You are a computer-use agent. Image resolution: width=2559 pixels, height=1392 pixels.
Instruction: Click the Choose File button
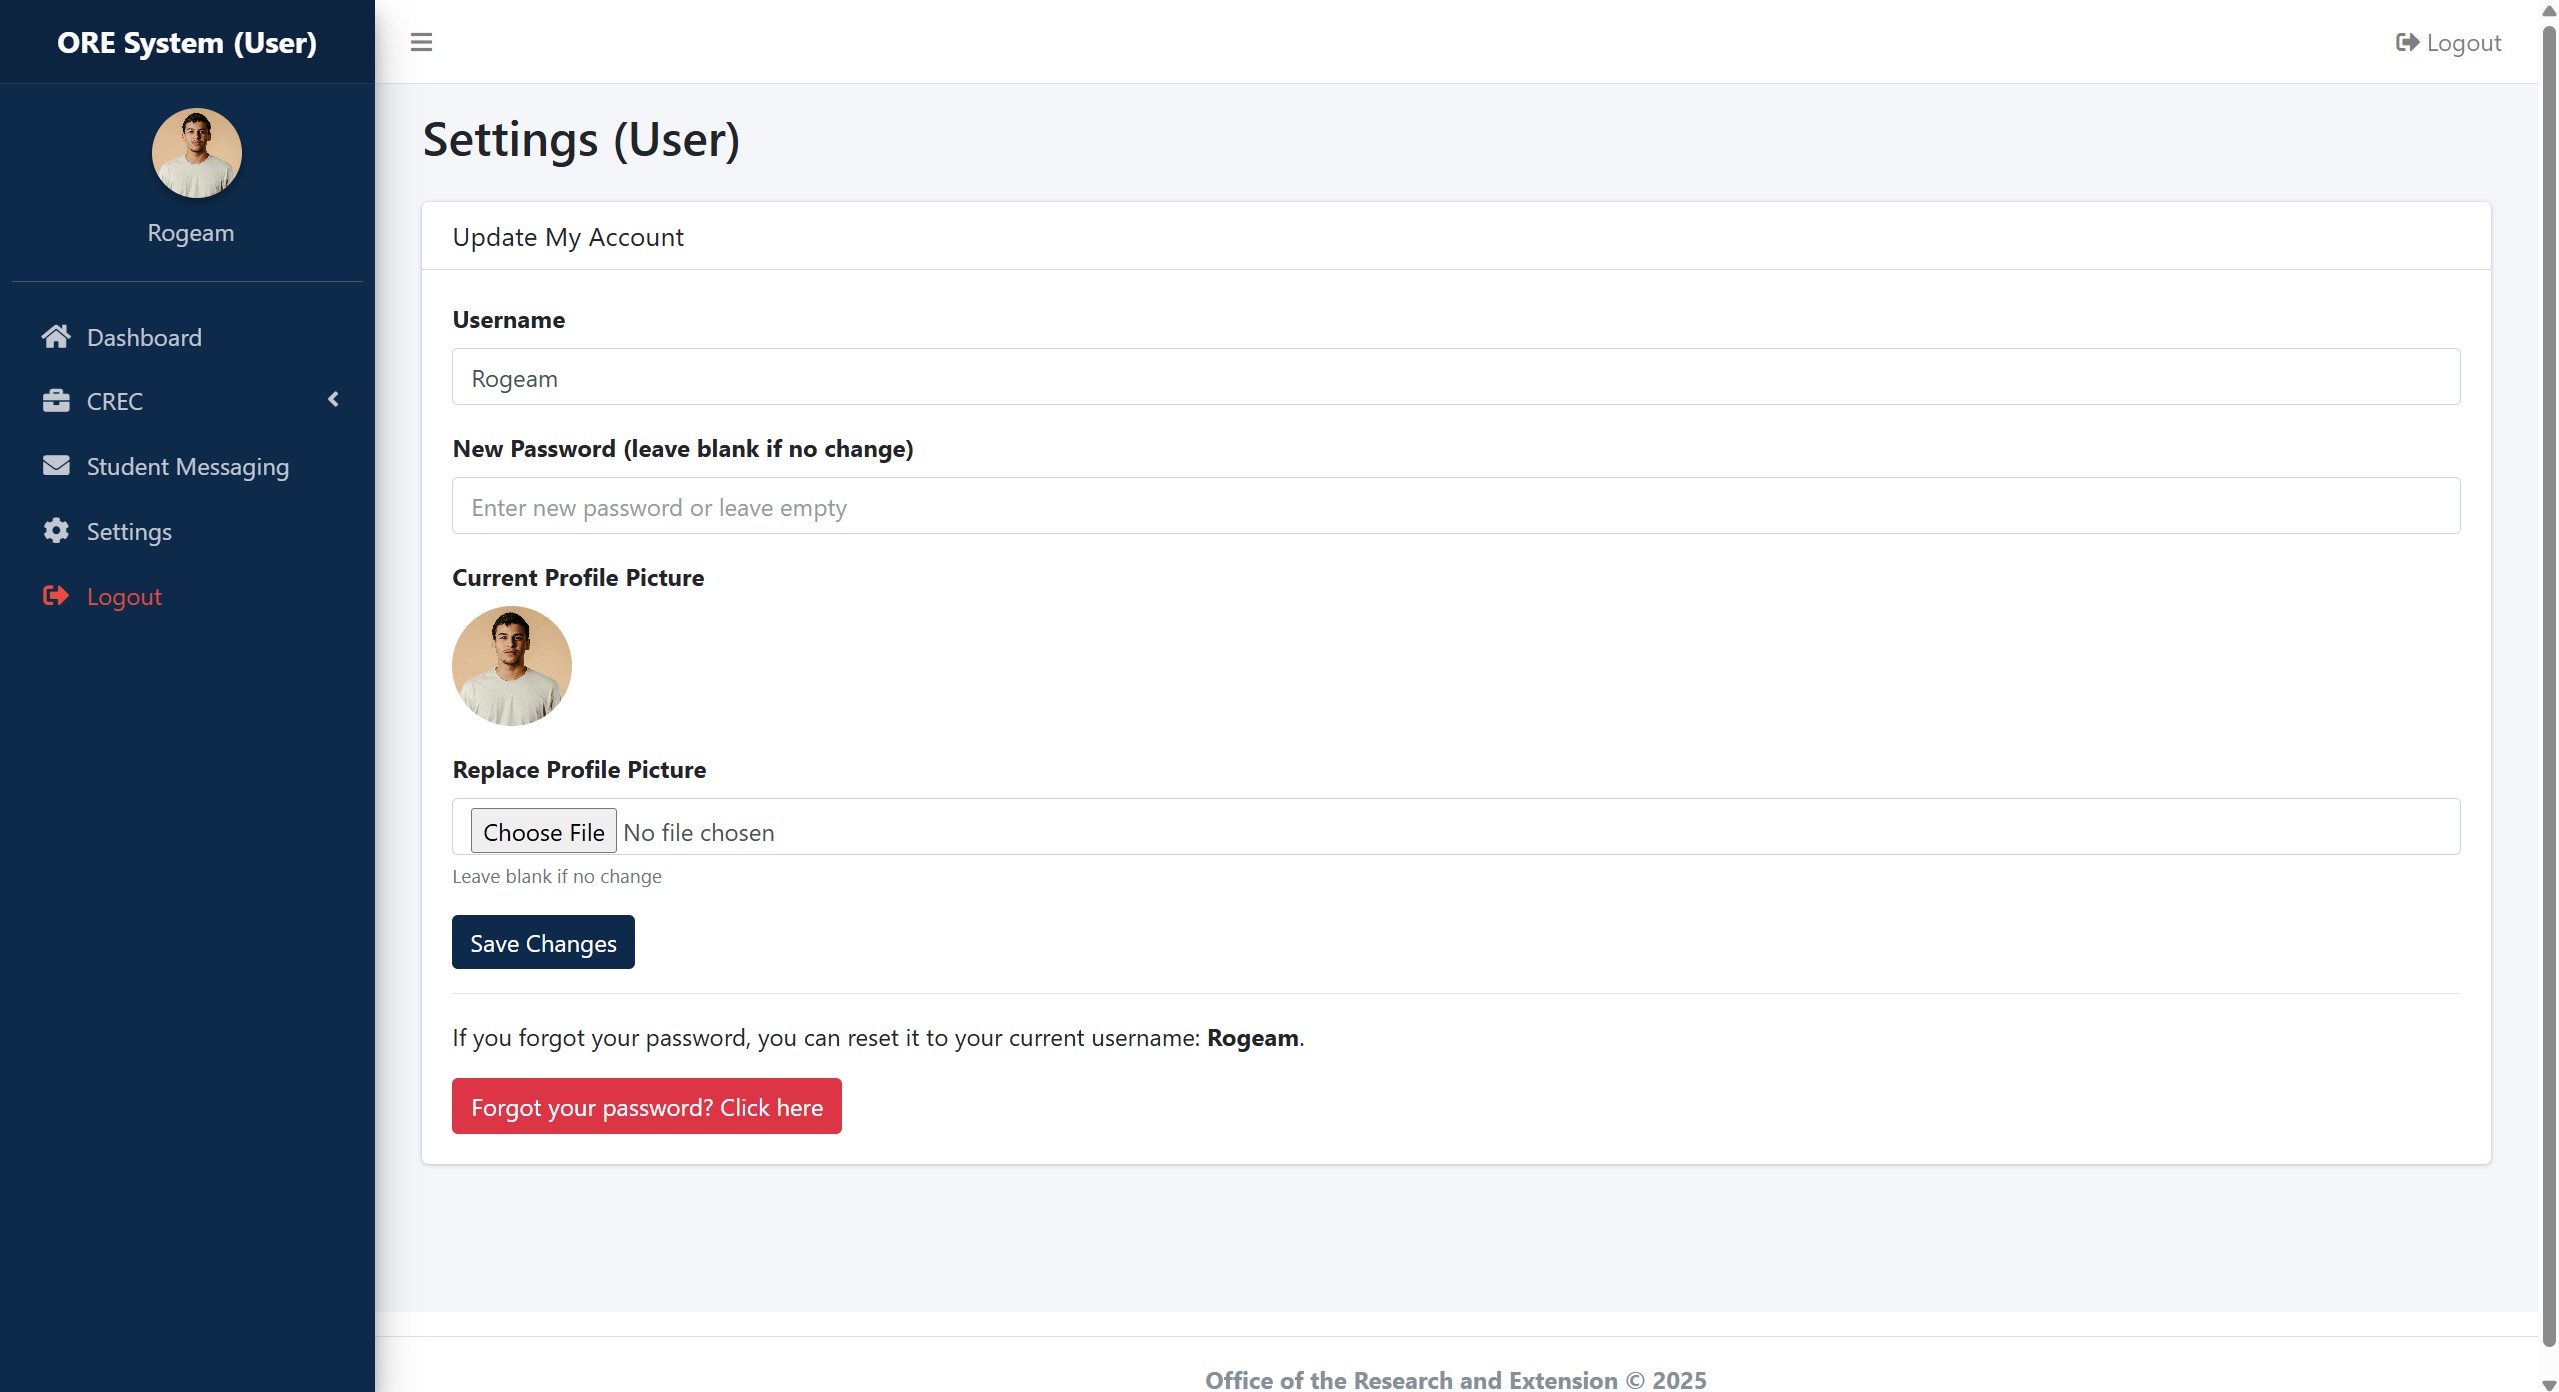pyautogui.click(x=543, y=832)
